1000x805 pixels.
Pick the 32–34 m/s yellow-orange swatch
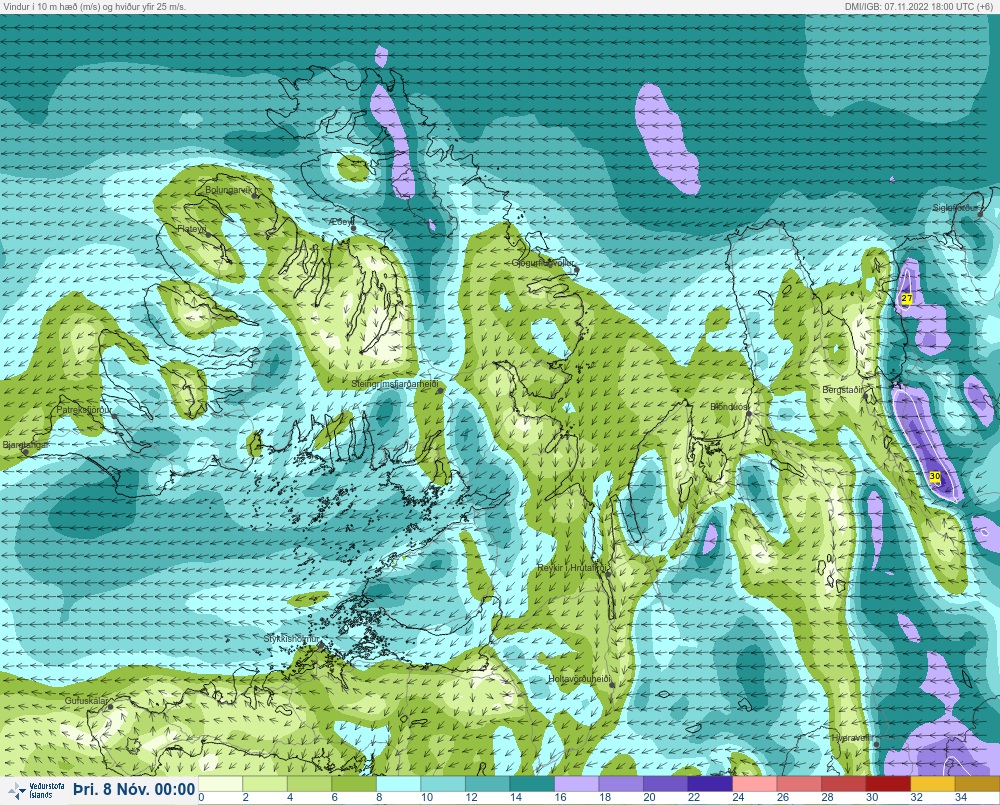click(x=933, y=784)
